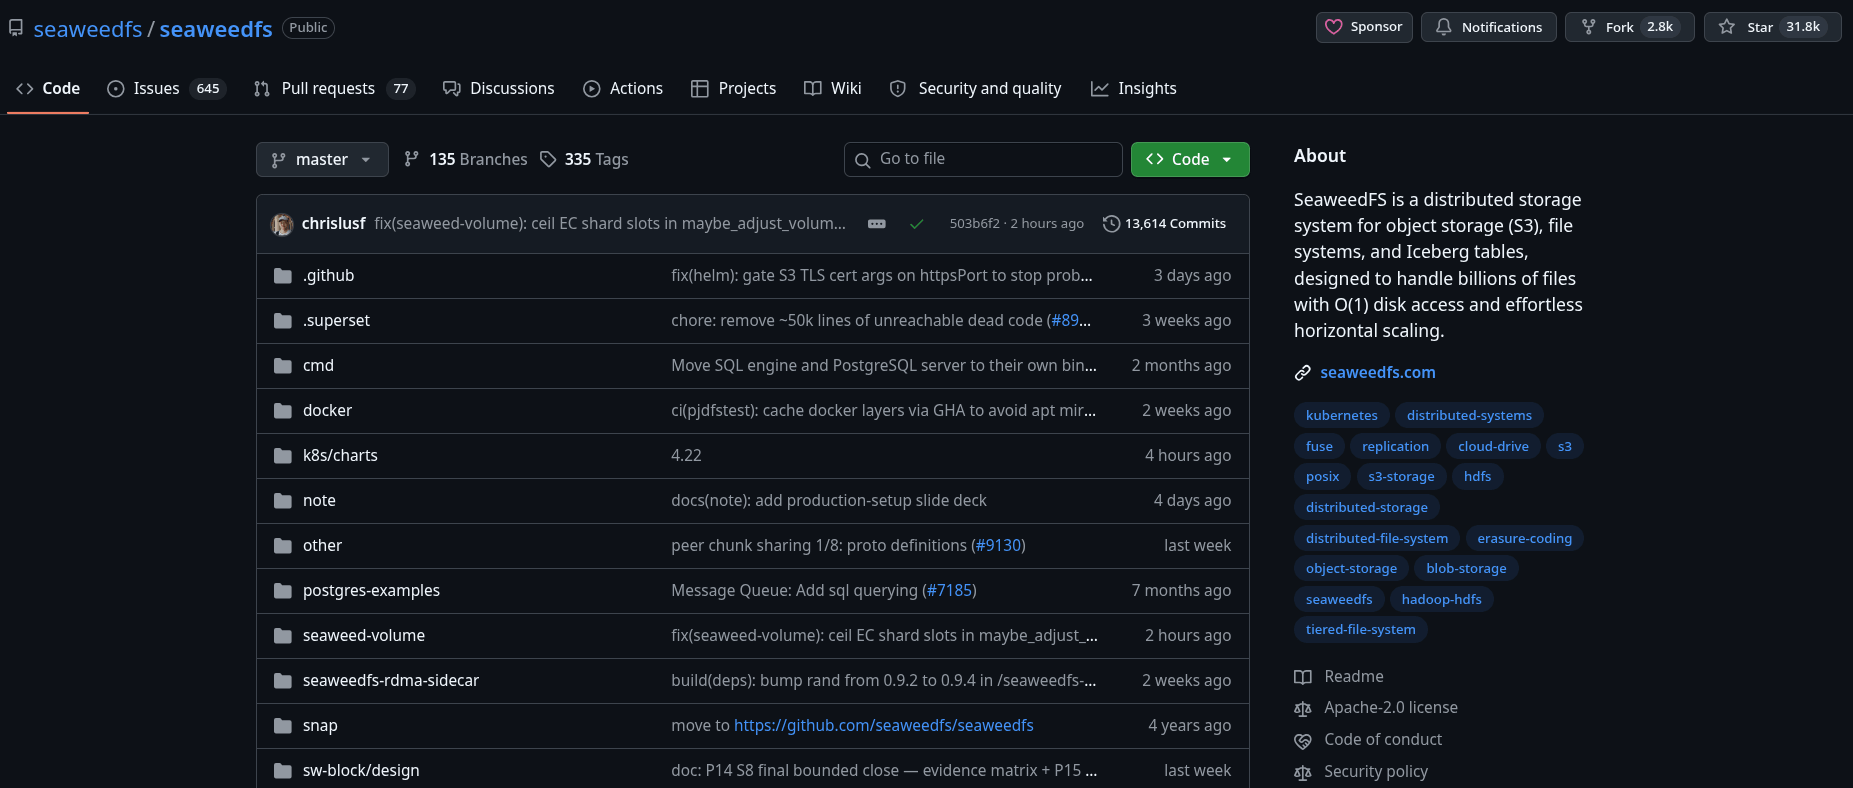Image resolution: width=1853 pixels, height=788 pixels.
Task: View the 335 Tags link
Action: 584,159
